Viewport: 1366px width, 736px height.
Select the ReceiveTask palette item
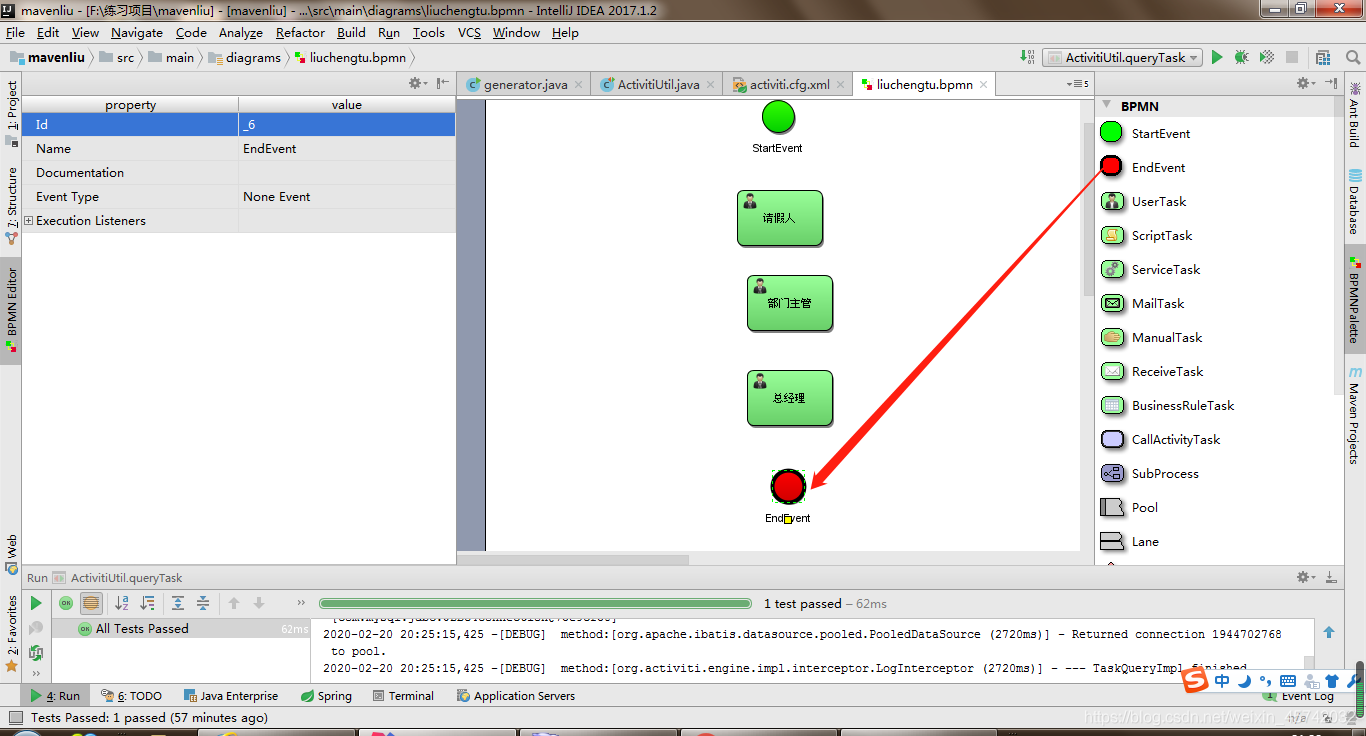click(x=1151, y=371)
